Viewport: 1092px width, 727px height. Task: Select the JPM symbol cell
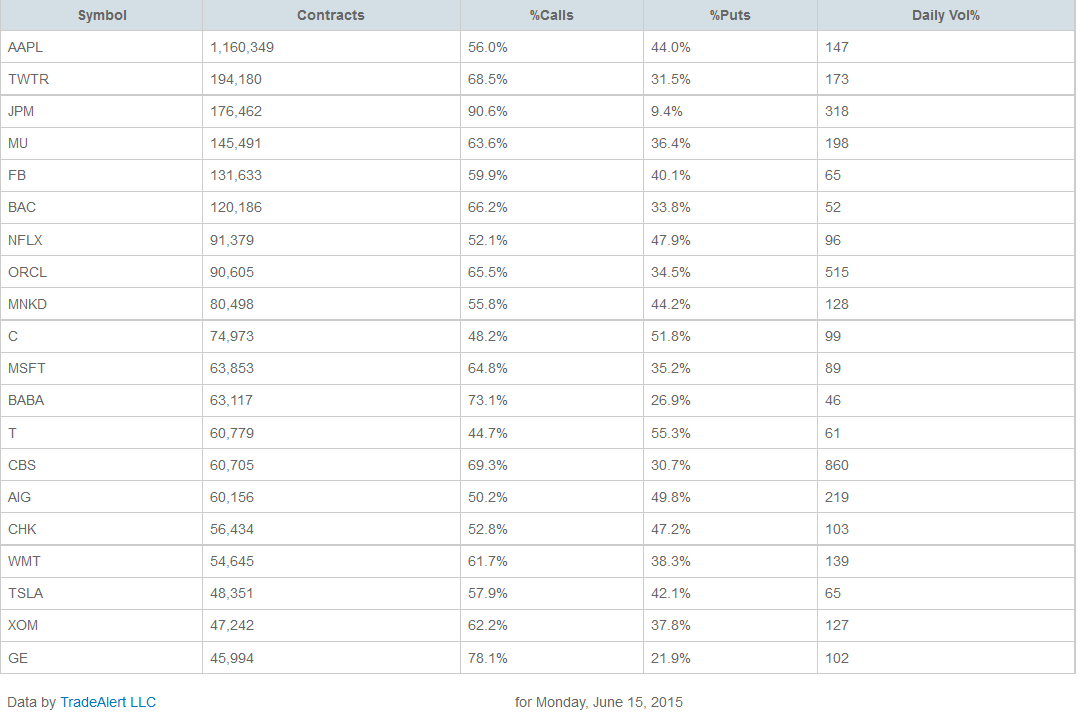[x=21, y=111]
